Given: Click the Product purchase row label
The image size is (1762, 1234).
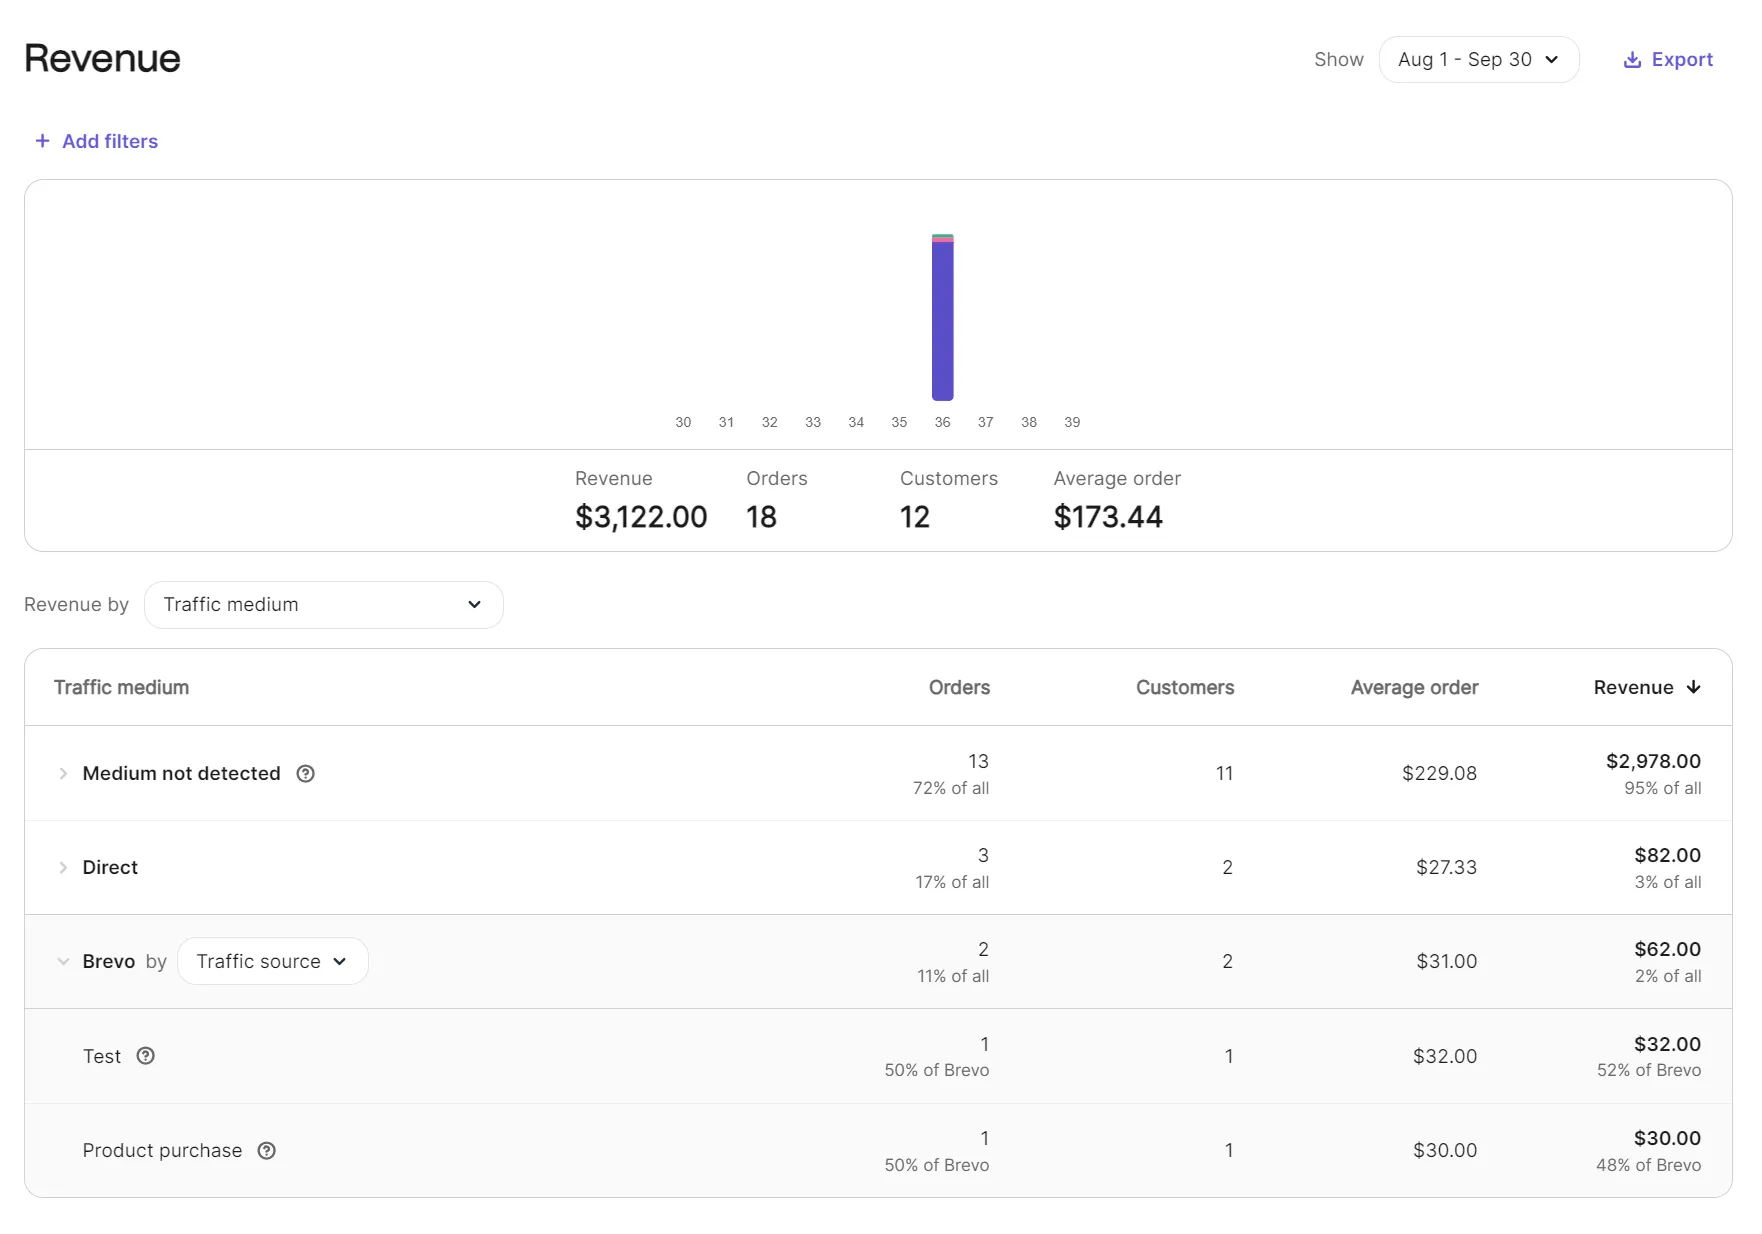Looking at the screenshot, I should coord(162,1150).
